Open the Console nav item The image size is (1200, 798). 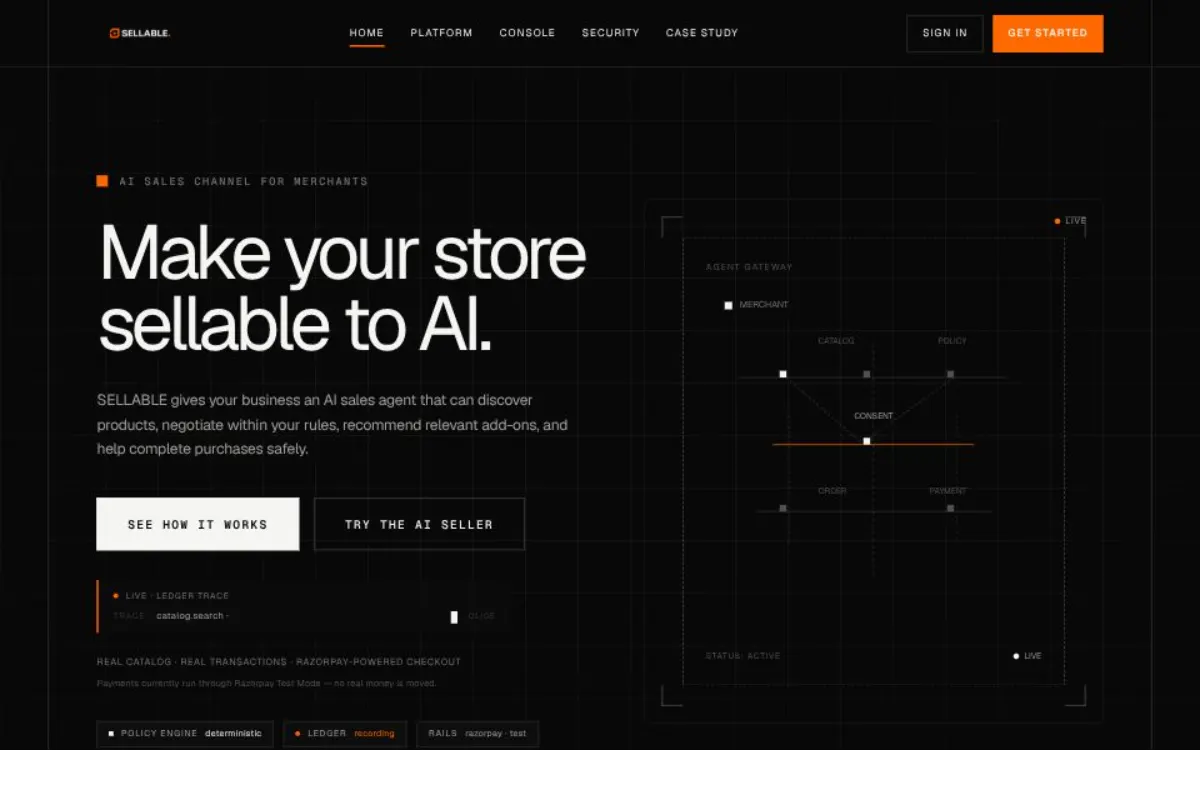527,33
